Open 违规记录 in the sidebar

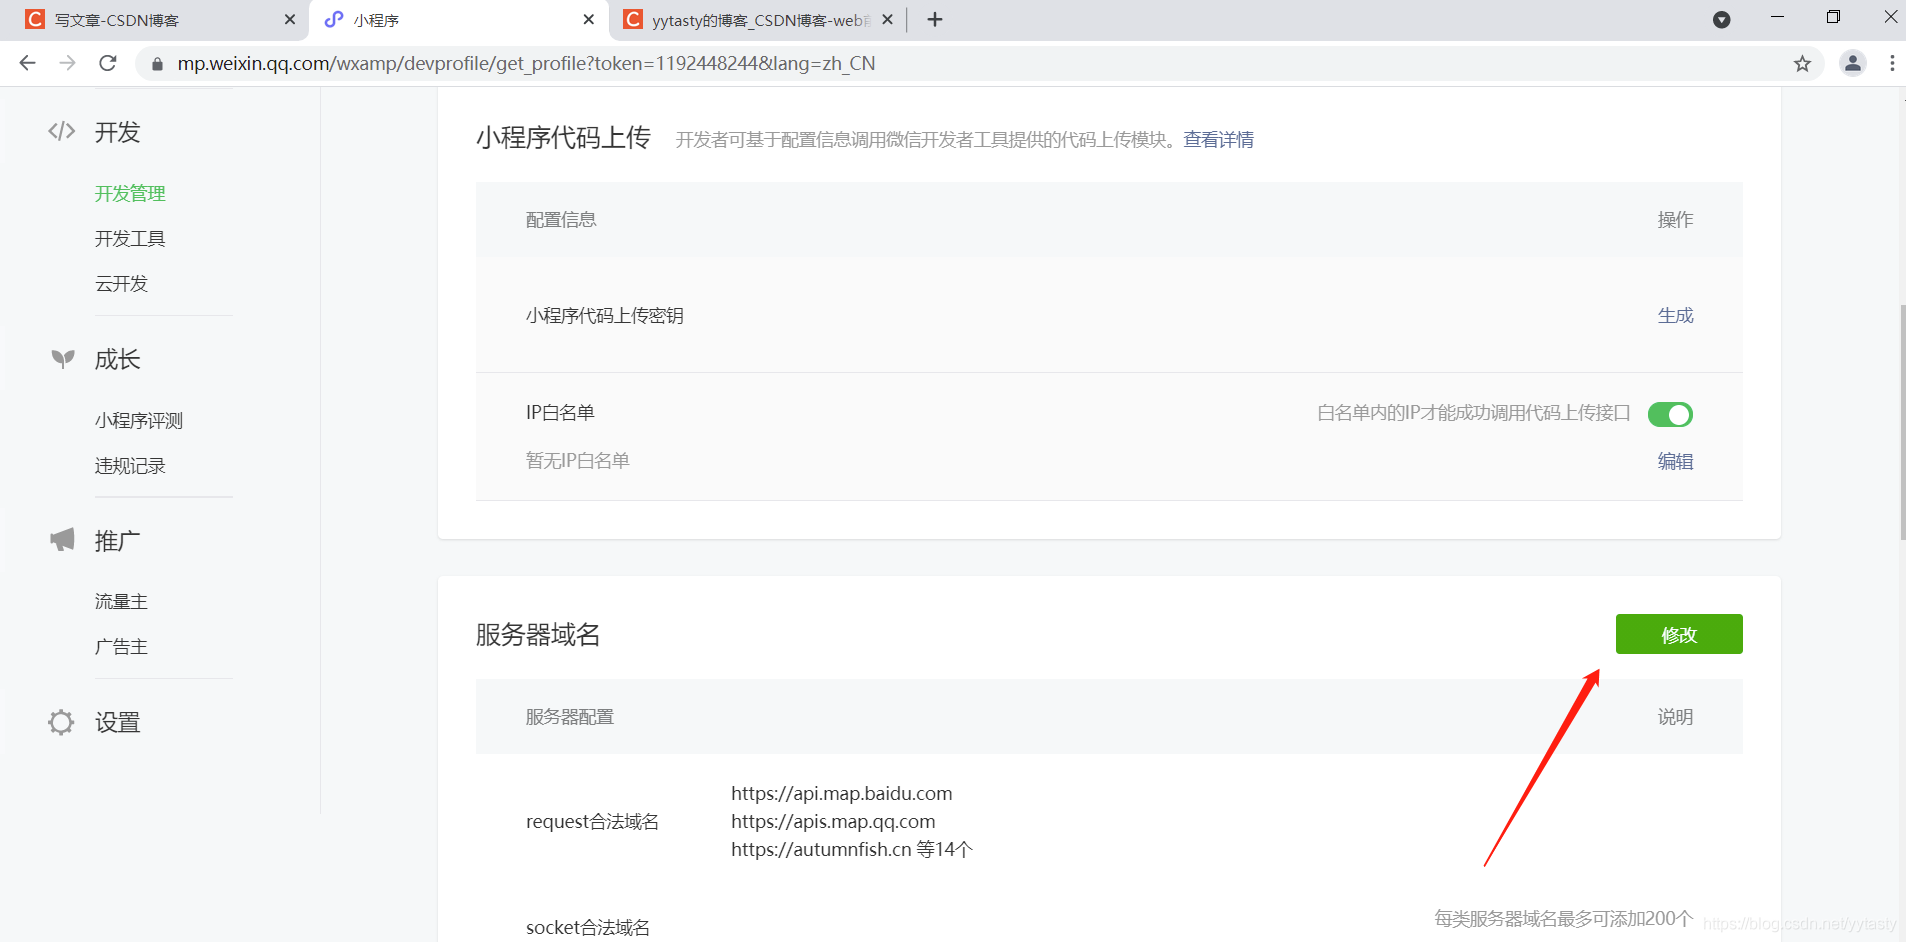pyautogui.click(x=130, y=465)
